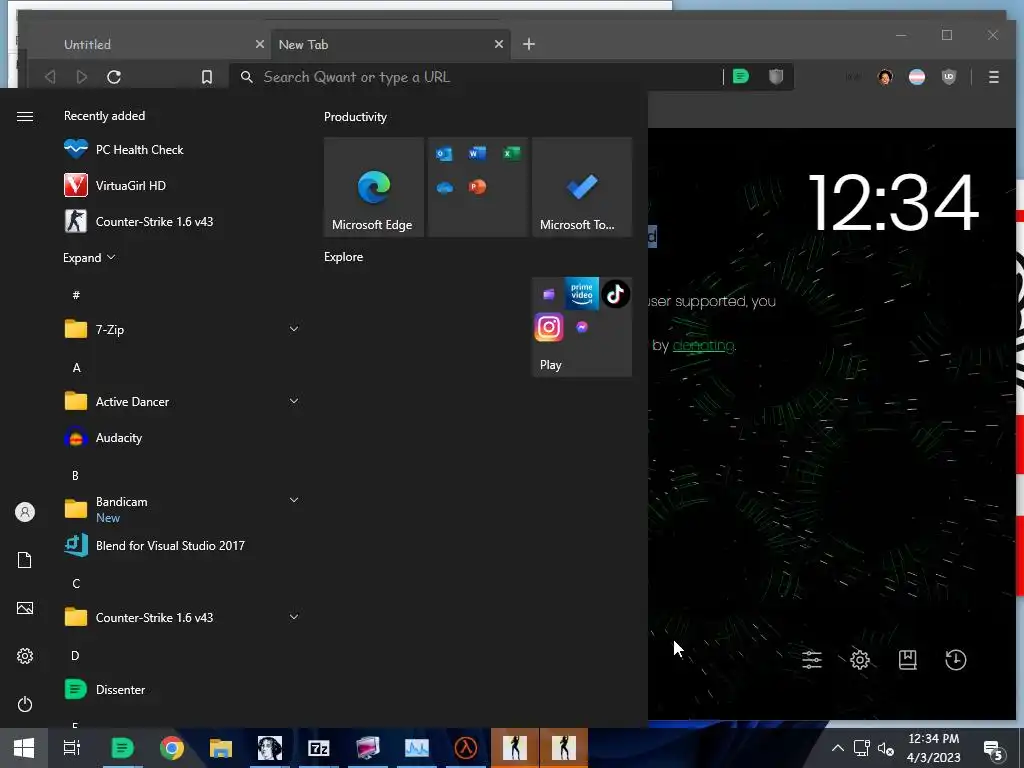Open the user account icon in Start
The width and height of the screenshot is (1024, 768).
[25, 512]
